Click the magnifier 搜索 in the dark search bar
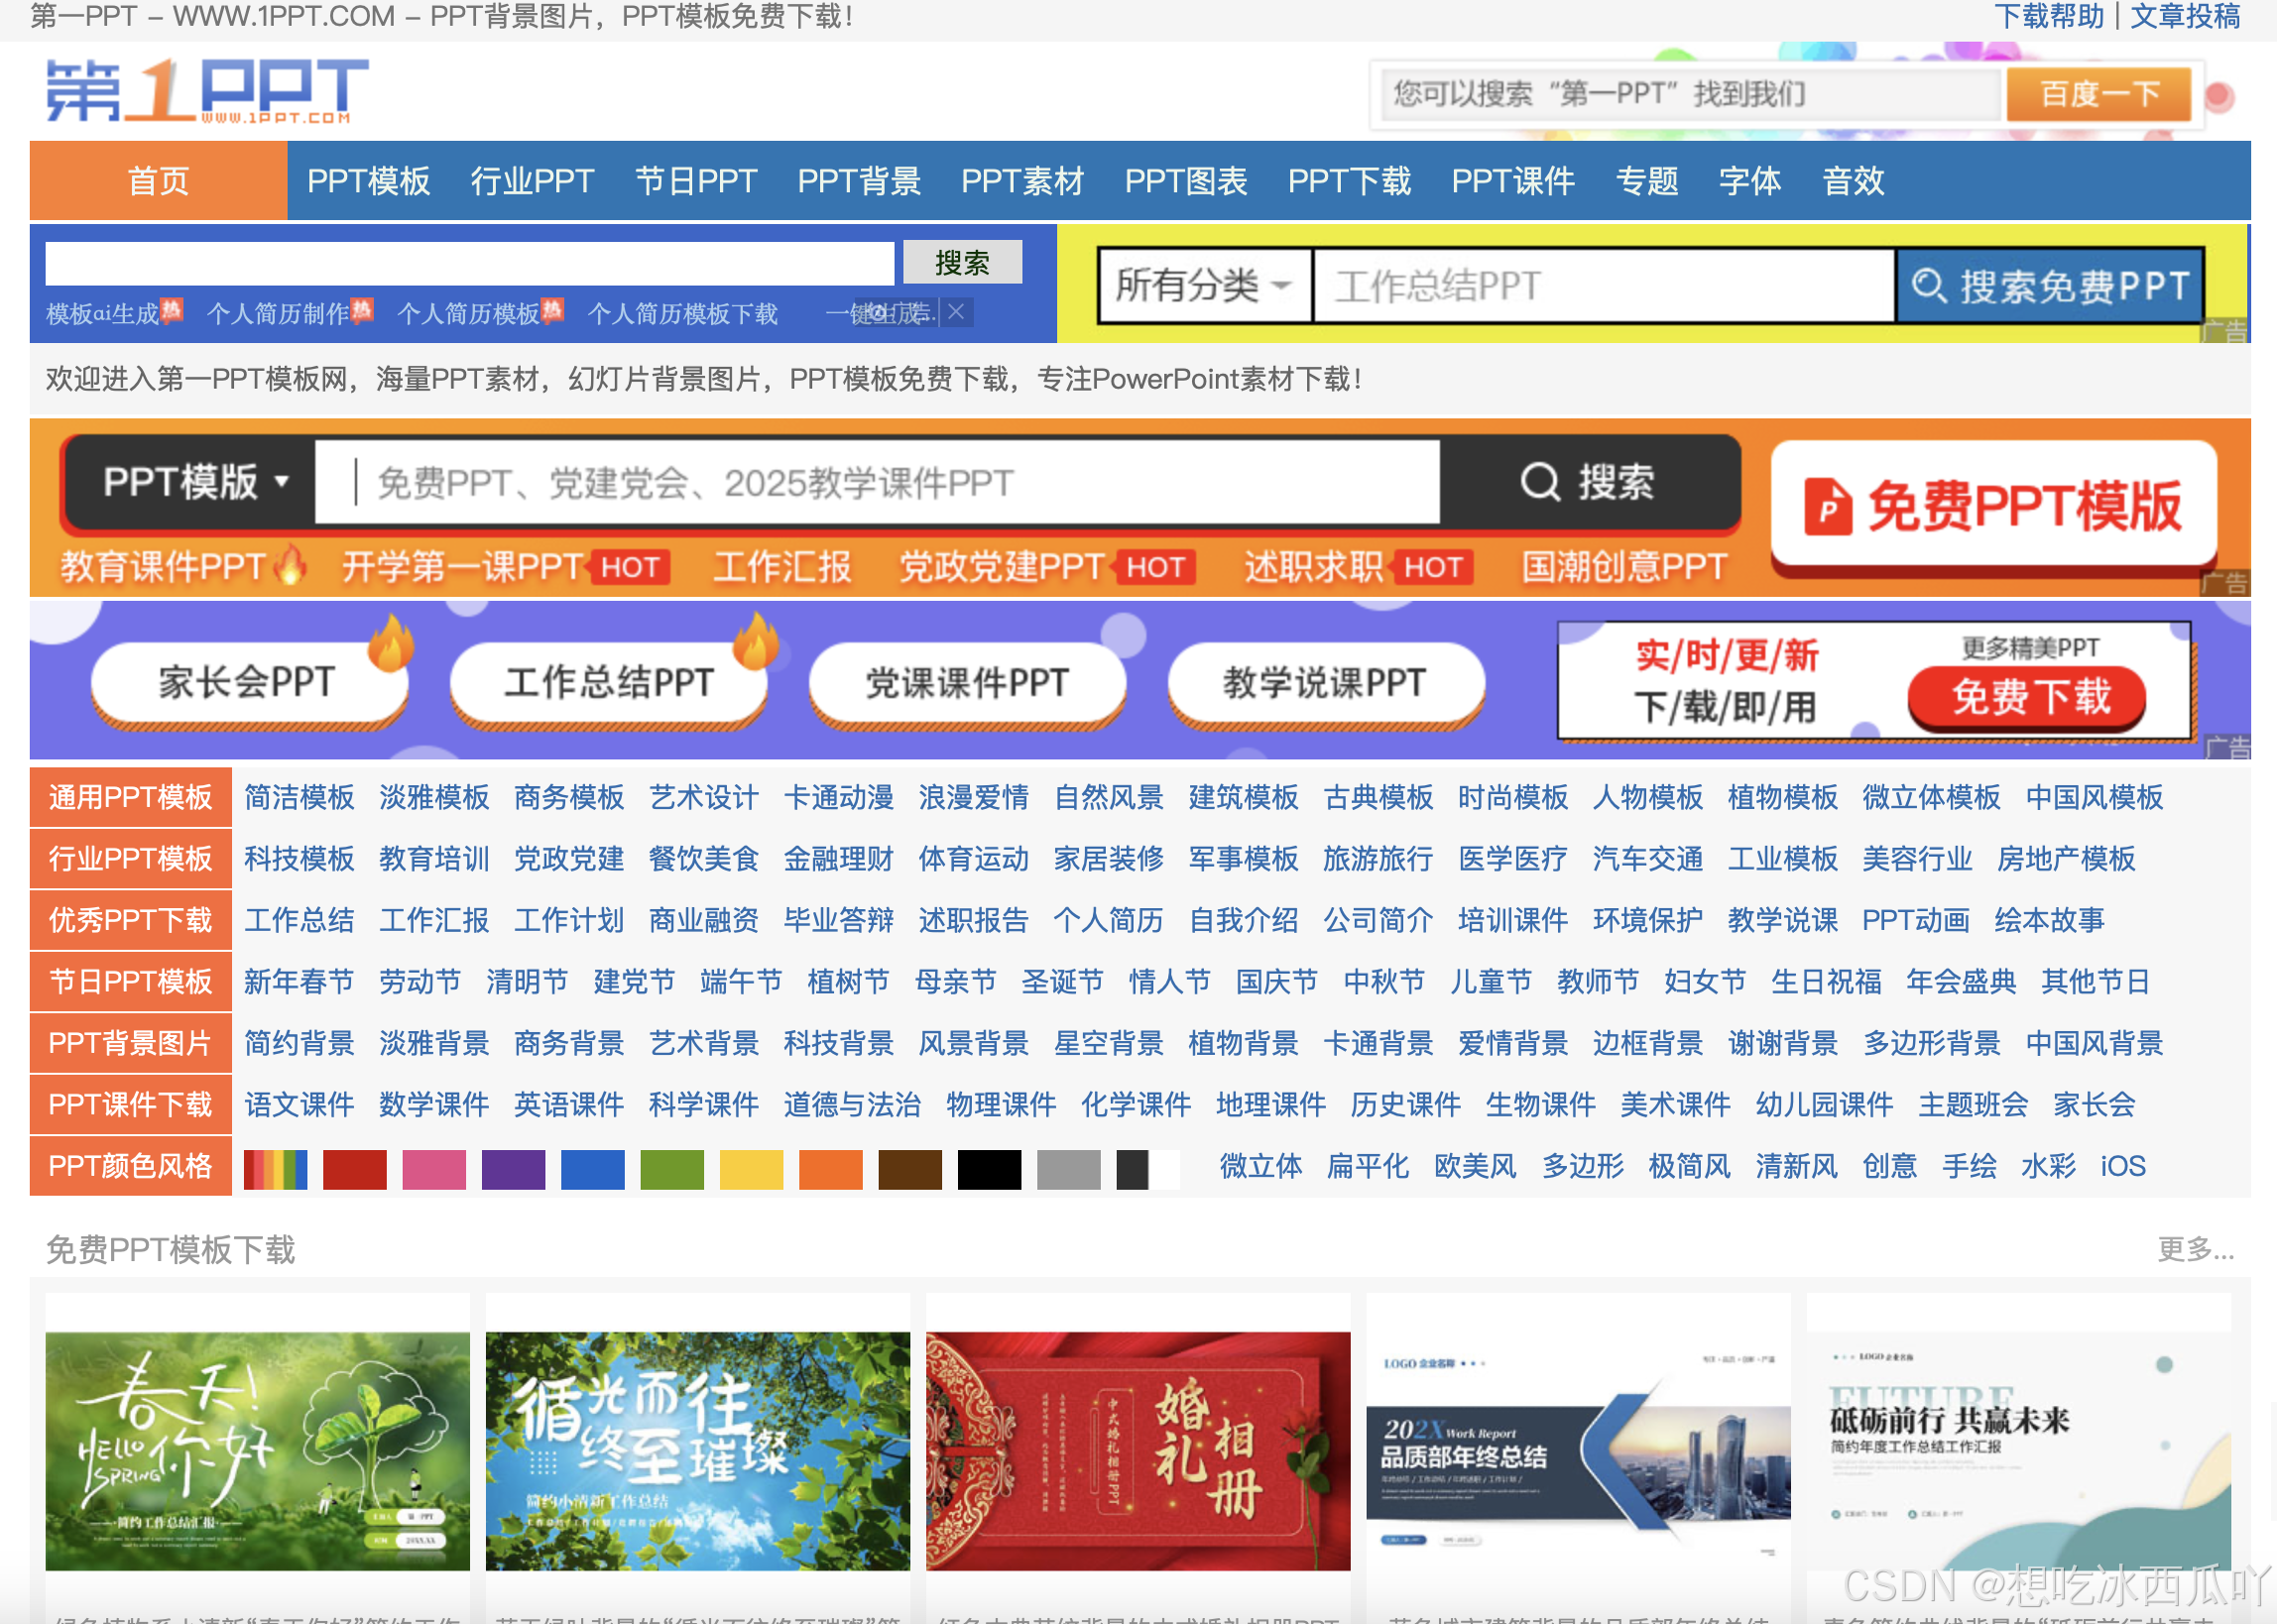2277x1624 pixels. click(1588, 482)
